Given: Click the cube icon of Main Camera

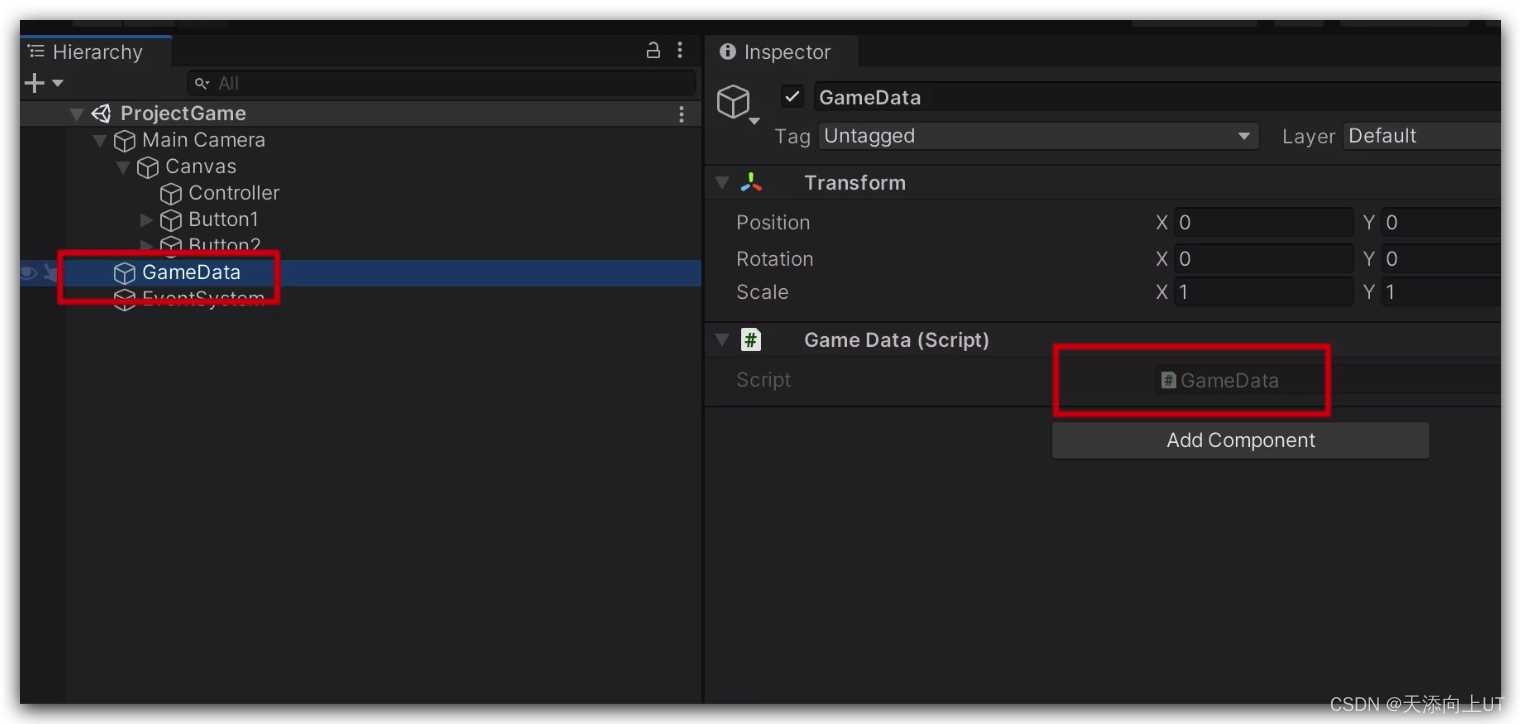Looking at the screenshot, I should (x=124, y=141).
